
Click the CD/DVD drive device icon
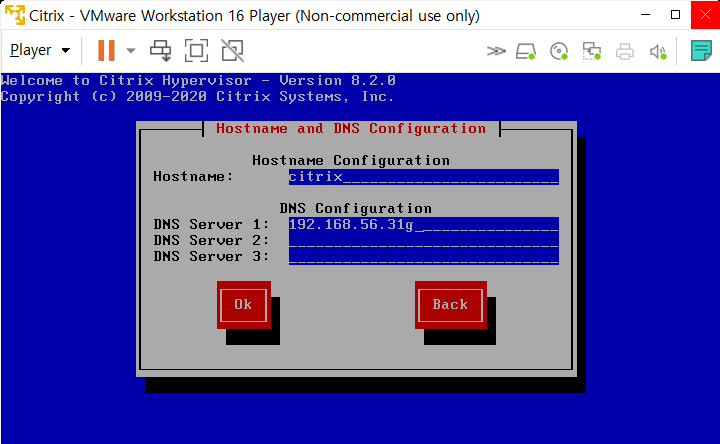[x=559, y=51]
